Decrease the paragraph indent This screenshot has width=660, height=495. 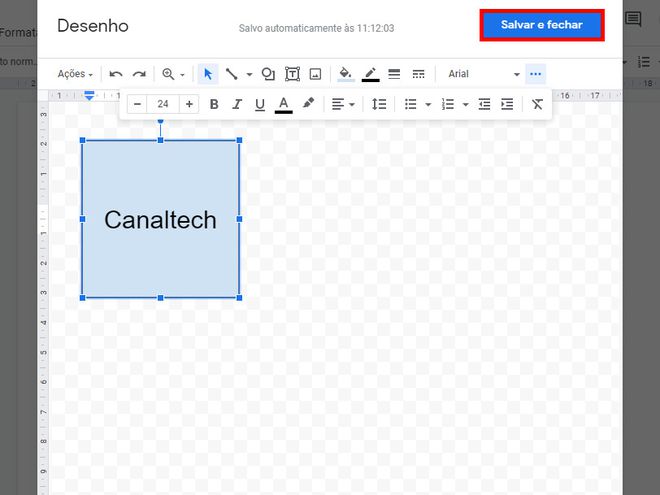pyautogui.click(x=484, y=104)
